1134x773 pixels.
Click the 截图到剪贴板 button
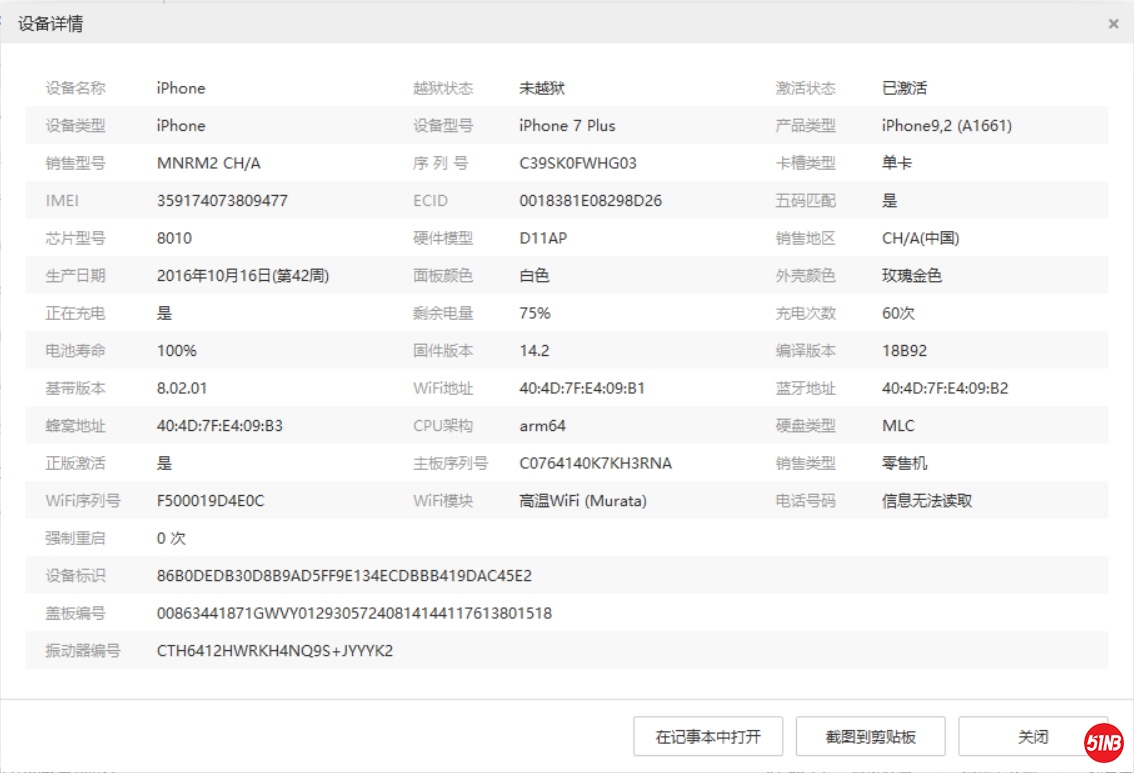coord(871,736)
